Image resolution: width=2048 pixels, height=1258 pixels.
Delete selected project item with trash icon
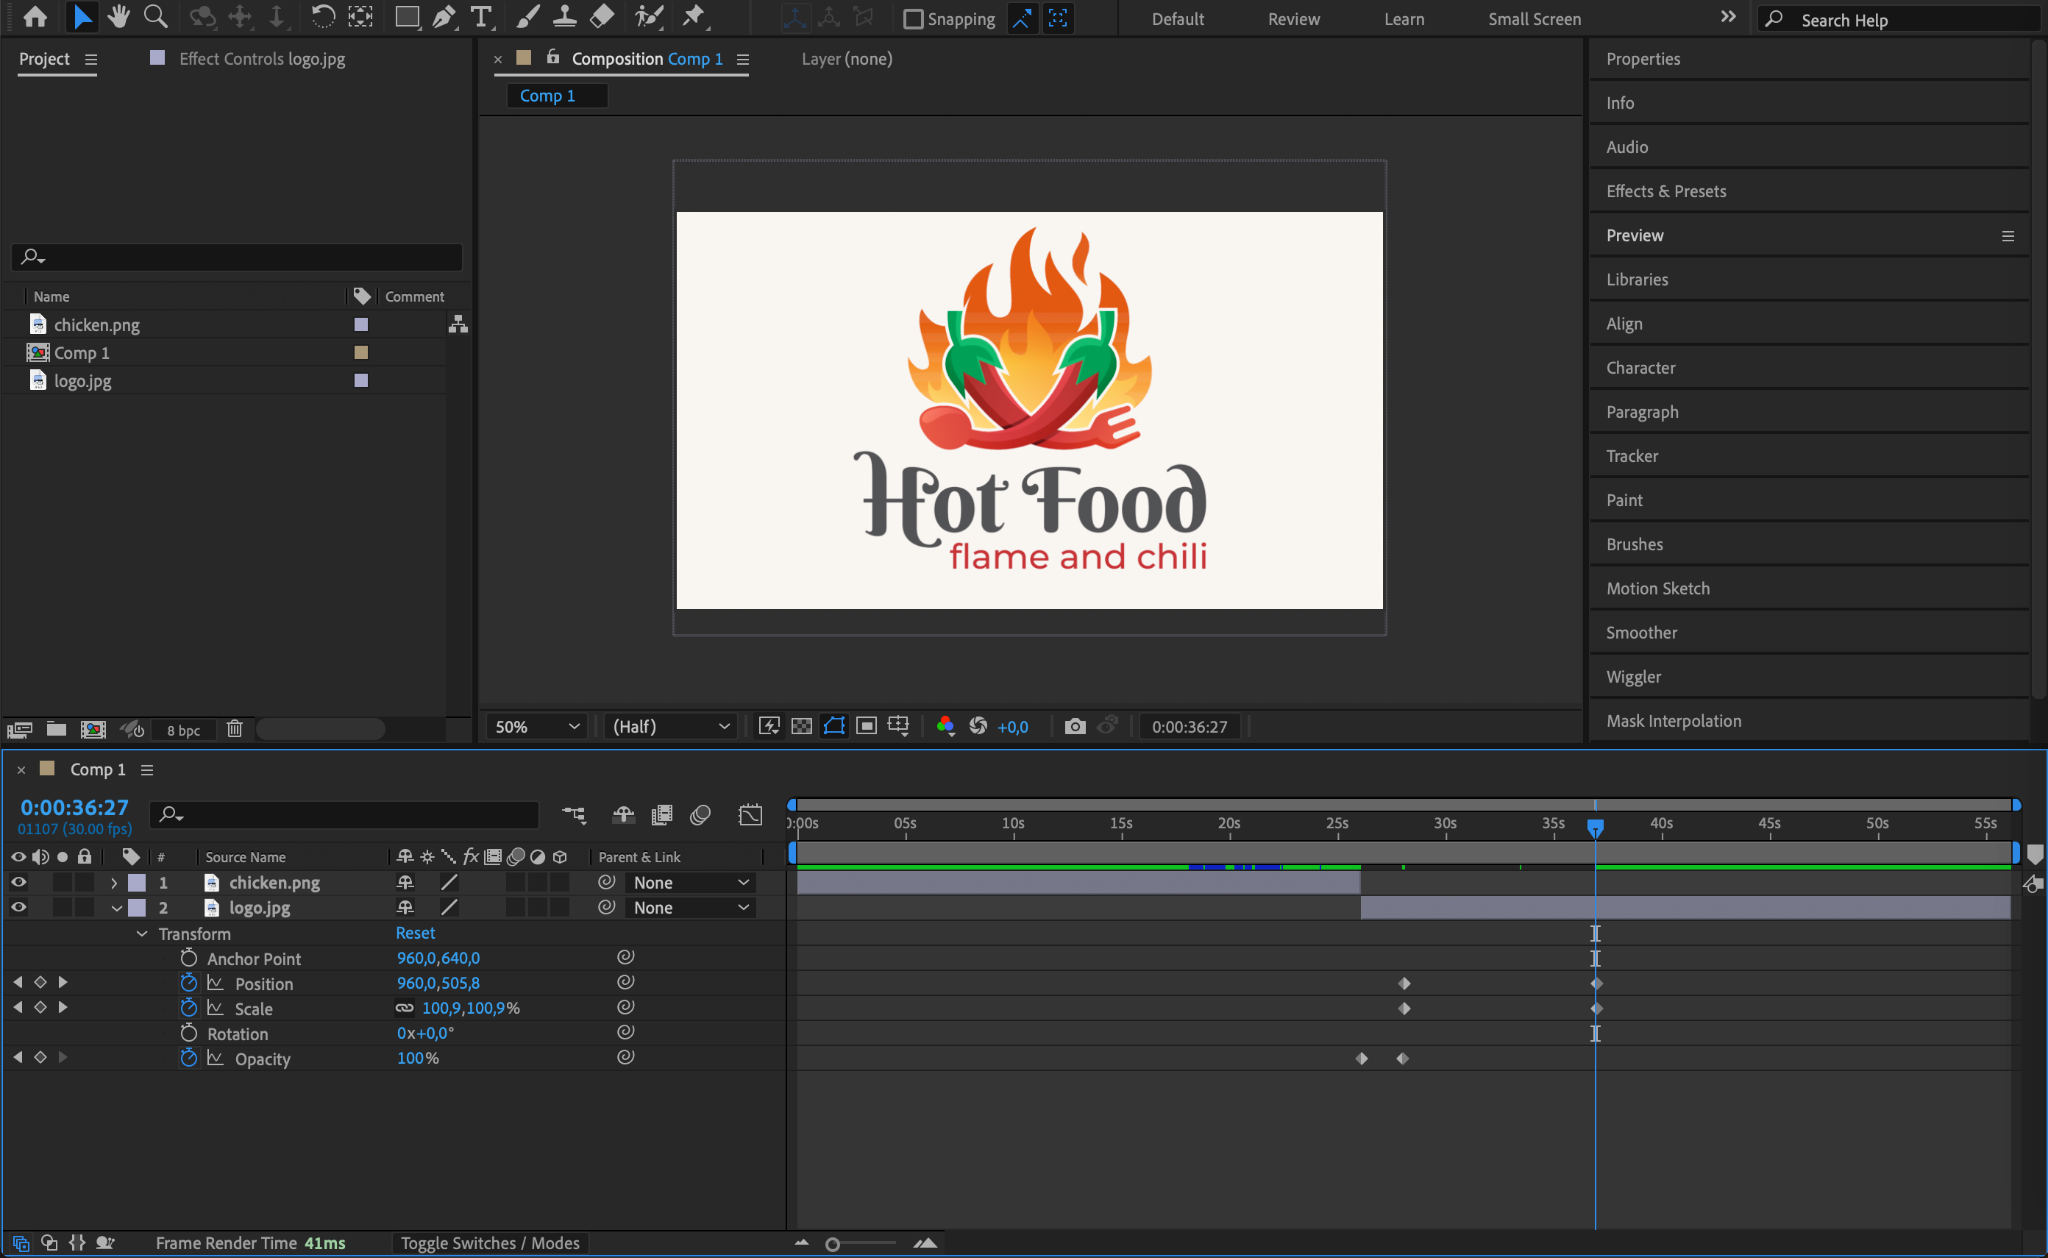(x=234, y=729)
